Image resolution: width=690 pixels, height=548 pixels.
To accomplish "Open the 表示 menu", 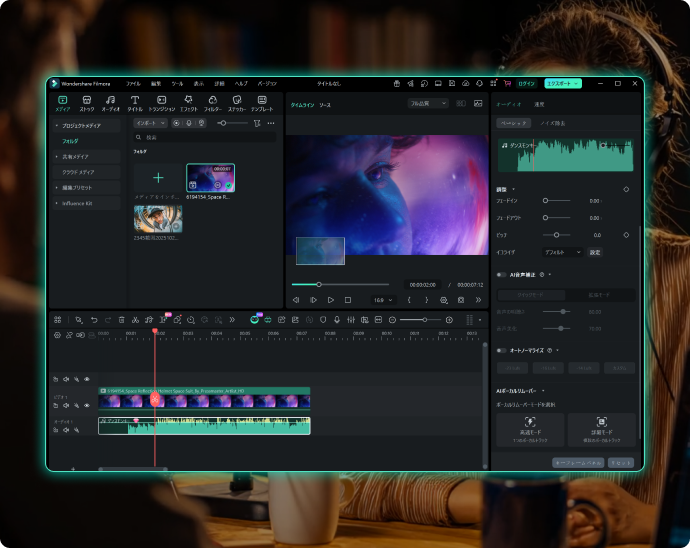I will tap(199, 83).
